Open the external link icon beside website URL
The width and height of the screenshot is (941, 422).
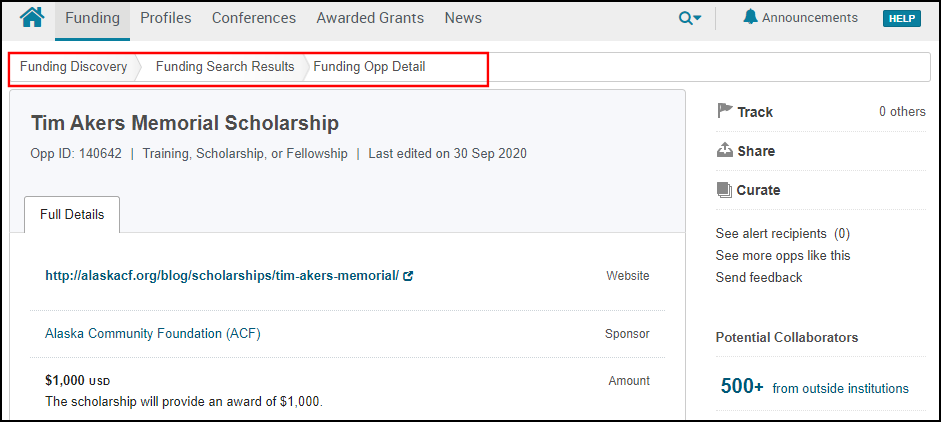pyautogui.click(x=408, y=276)
